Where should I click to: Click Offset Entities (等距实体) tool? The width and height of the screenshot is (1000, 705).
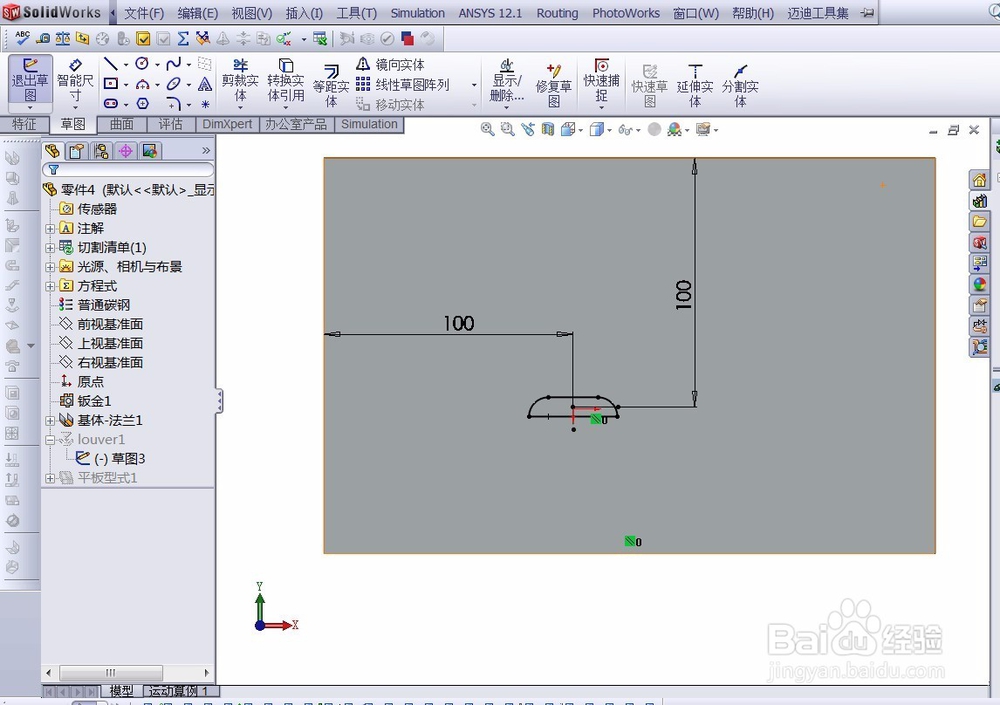[330, 85]
